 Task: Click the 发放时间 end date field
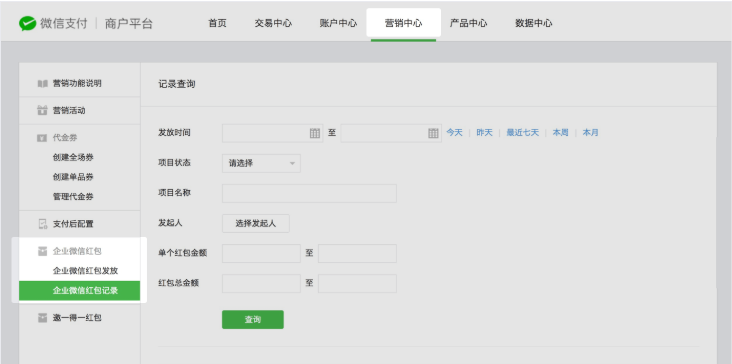pyautogui.click(x=391, y=133)
